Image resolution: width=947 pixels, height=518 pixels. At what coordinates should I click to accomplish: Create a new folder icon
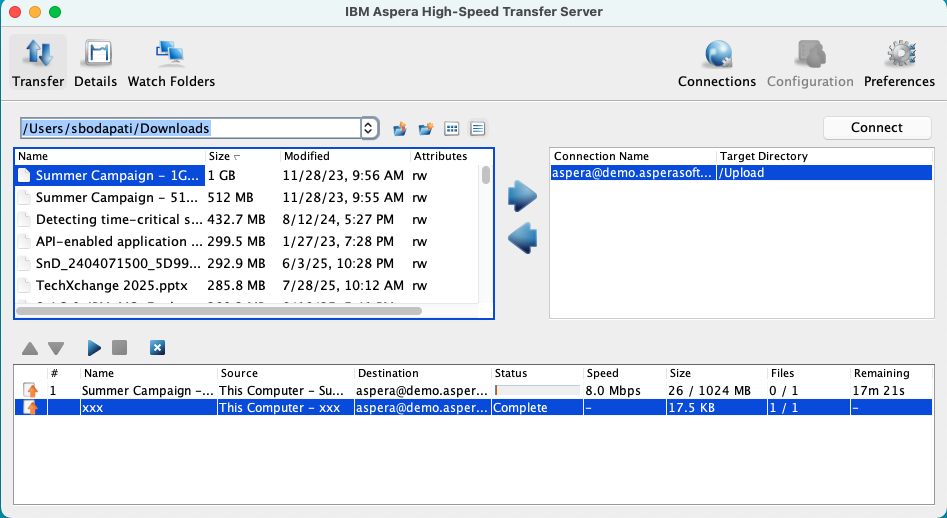pos(426,129)
